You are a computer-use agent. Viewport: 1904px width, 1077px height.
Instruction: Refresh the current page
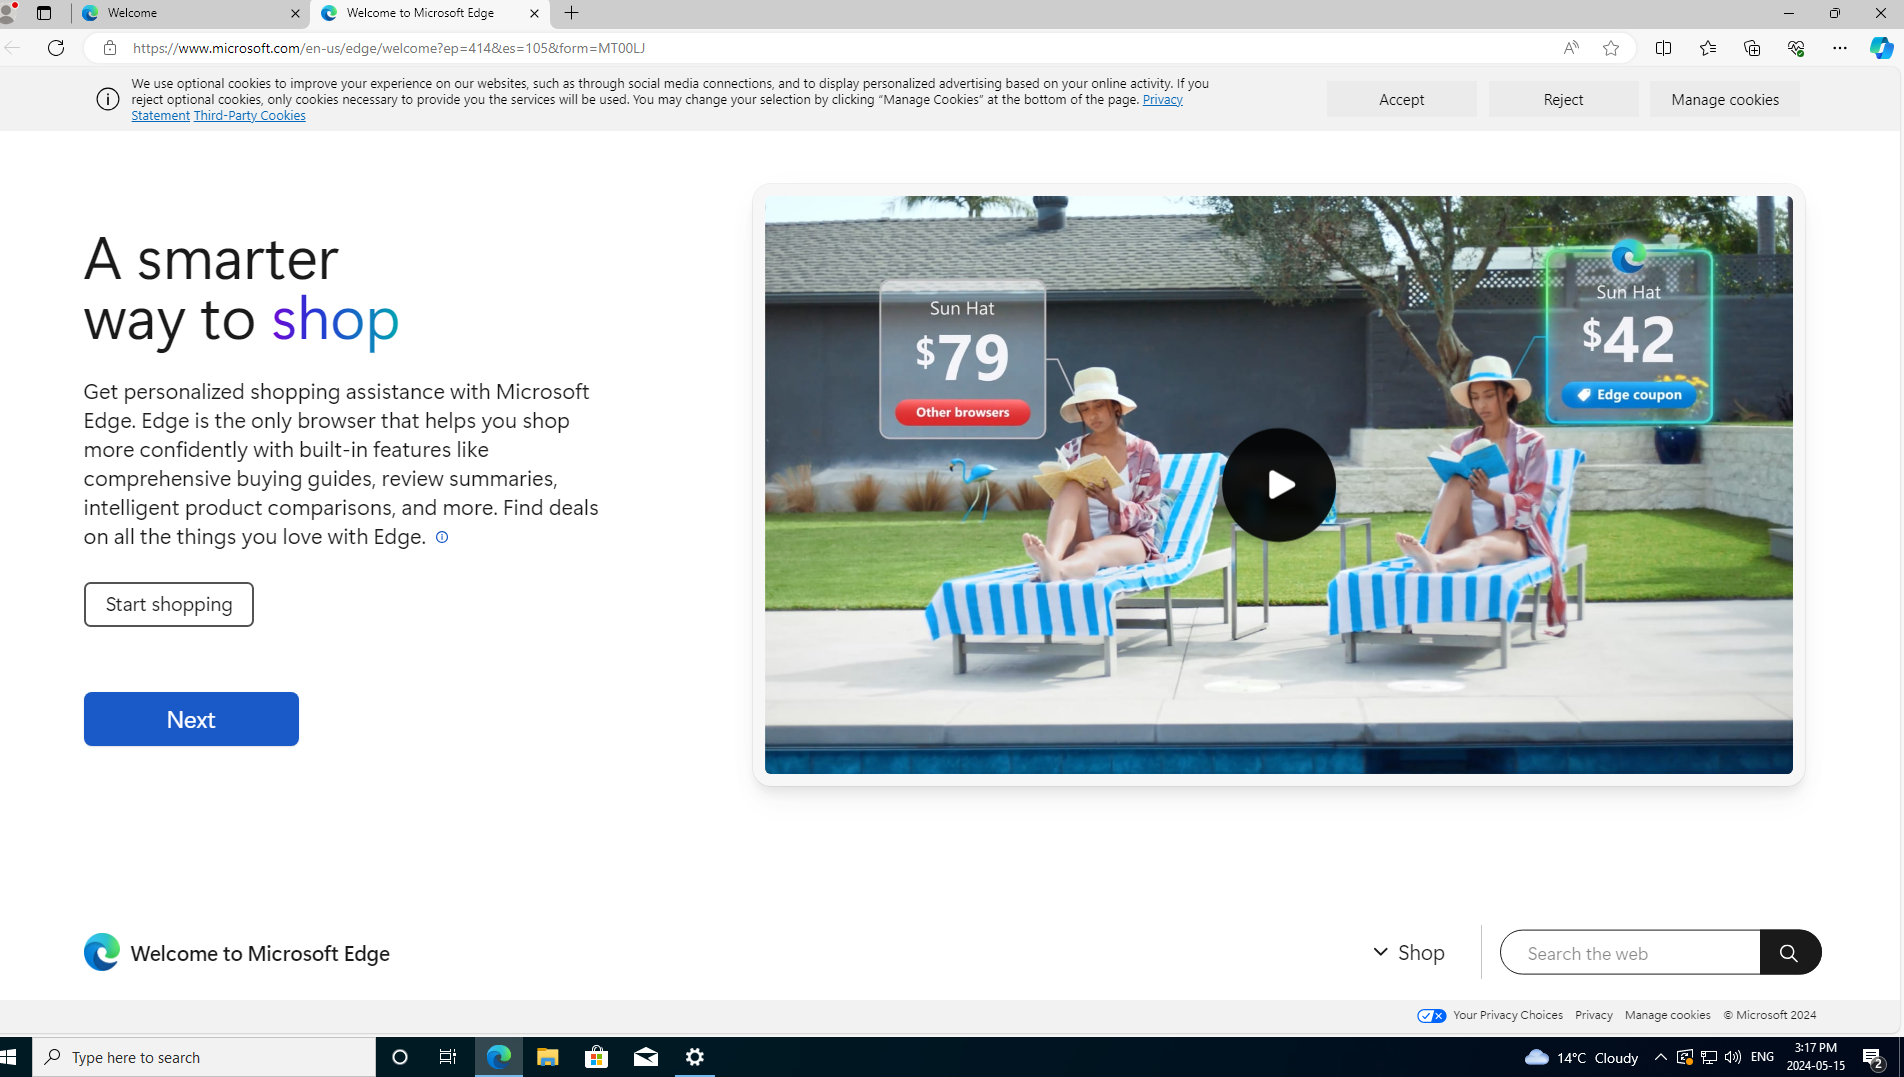click(x=56, y=48)
